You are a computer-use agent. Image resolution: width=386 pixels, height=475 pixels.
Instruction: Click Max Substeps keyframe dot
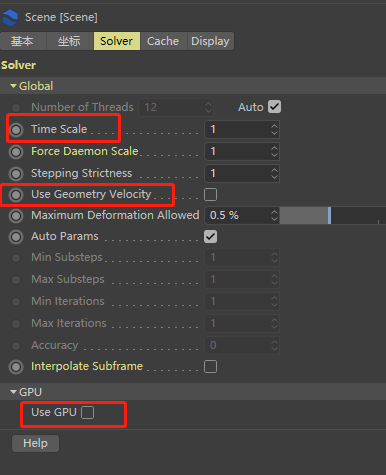tap(16, 280)
